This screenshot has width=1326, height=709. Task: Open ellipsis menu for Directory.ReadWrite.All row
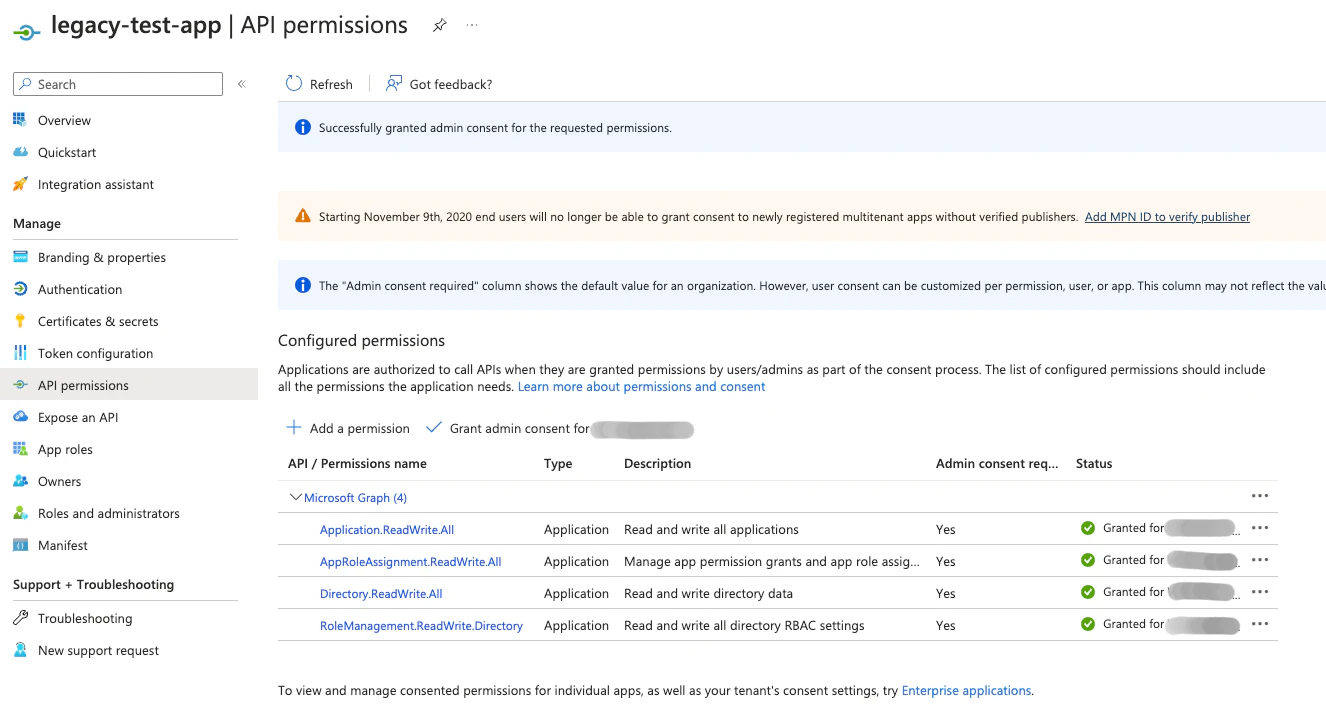coord(1259,592)
